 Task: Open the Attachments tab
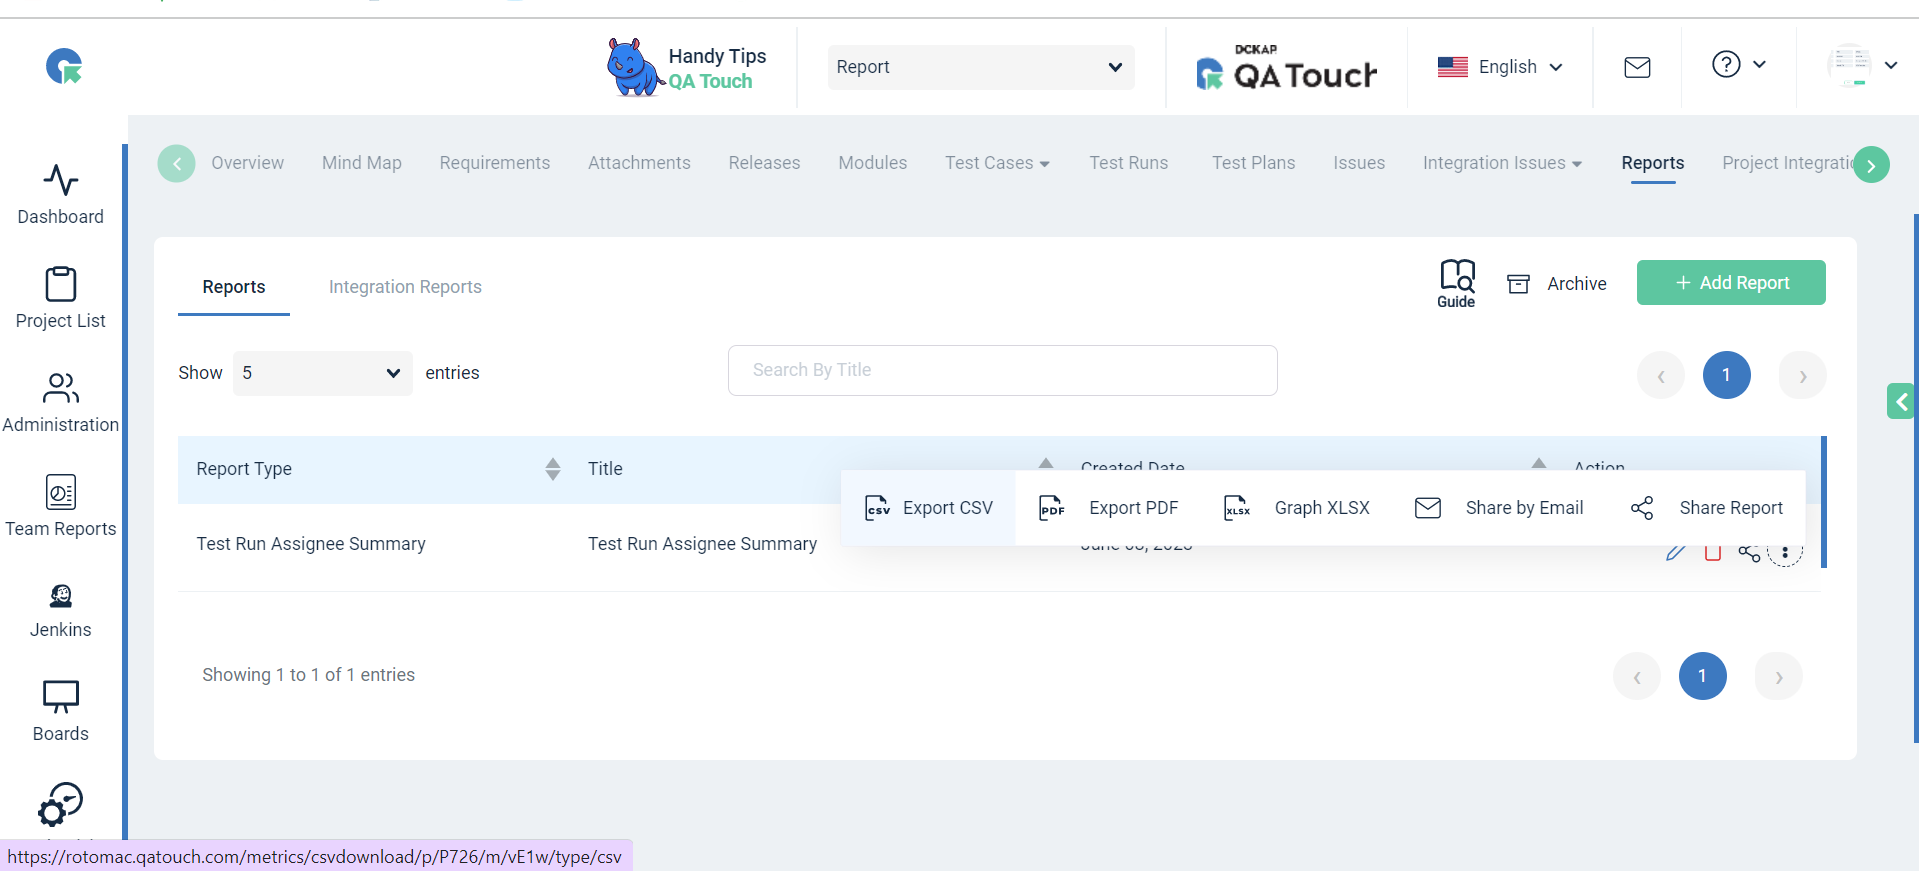(x=639, y=163)
